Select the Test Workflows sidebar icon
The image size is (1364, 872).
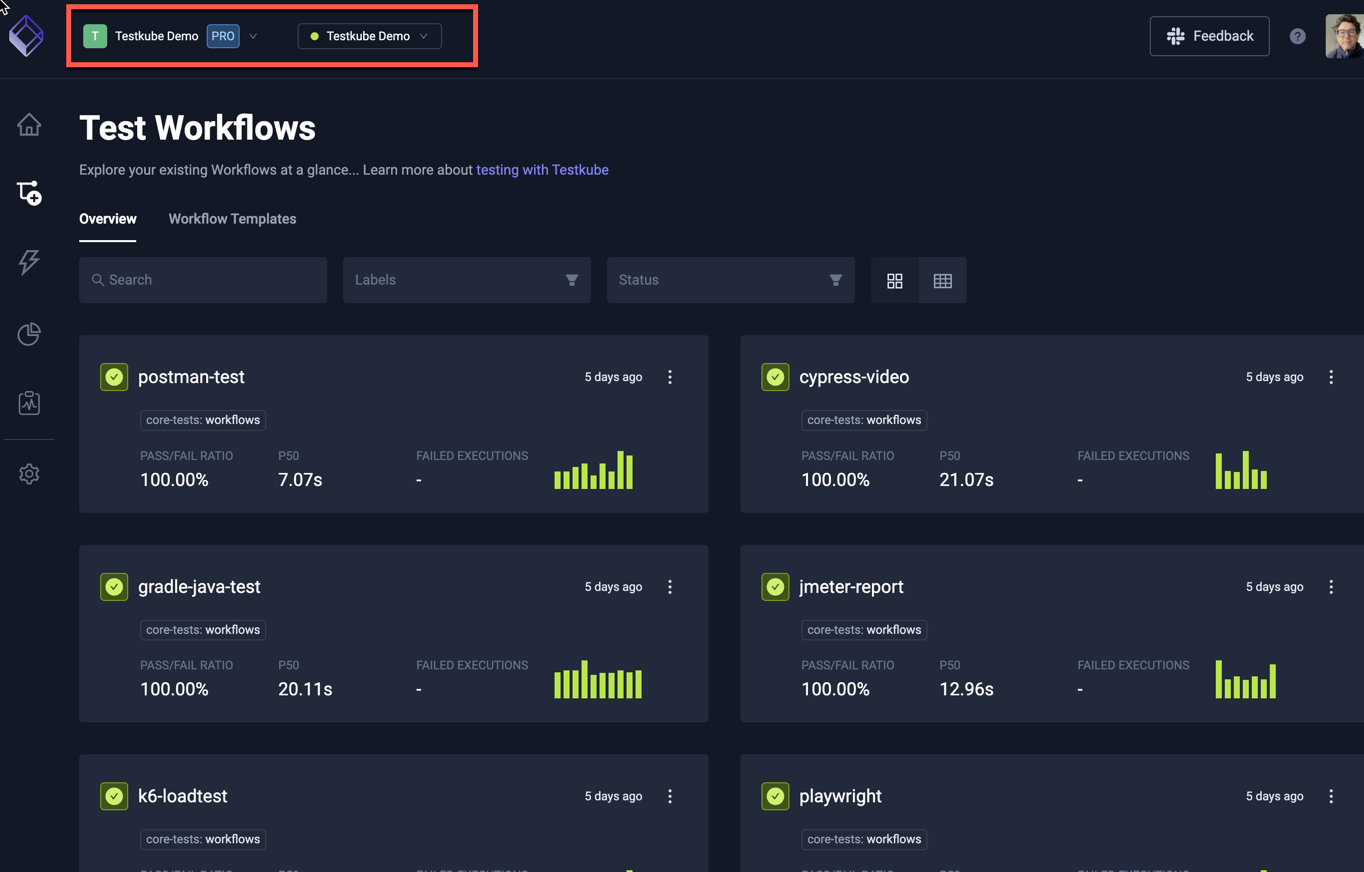pos(29,193)
